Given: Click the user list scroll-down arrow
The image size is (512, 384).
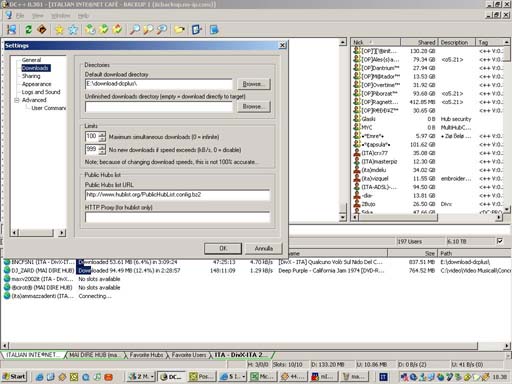Looking at the screenshot, I should click(x=507, y=209).
